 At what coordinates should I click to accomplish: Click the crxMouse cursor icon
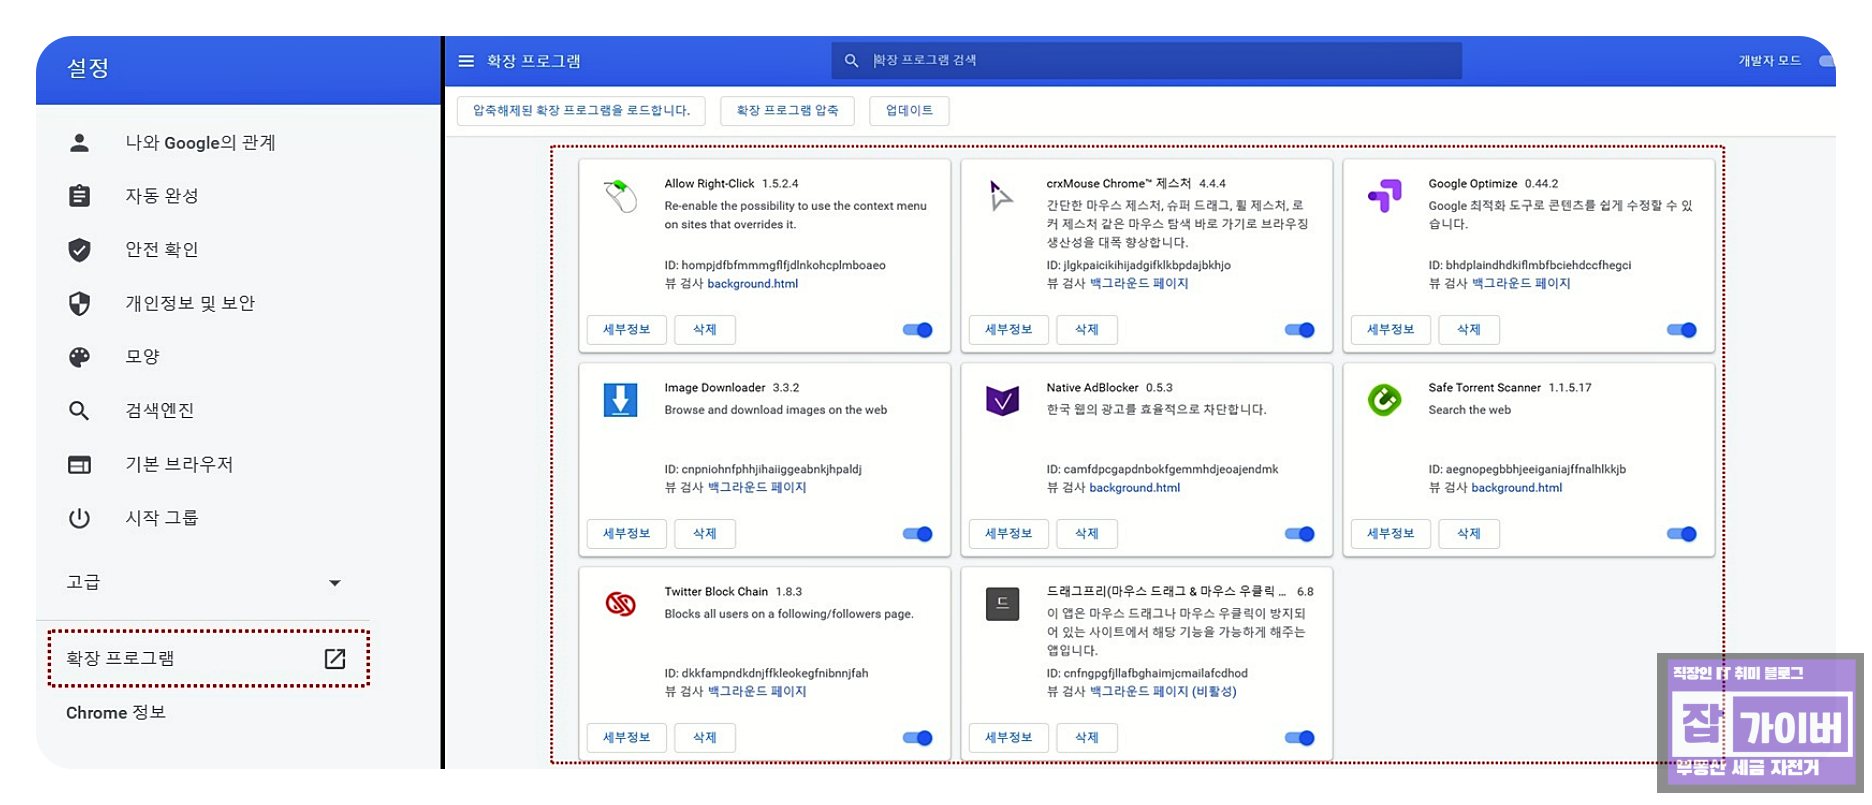(1001, 195)
